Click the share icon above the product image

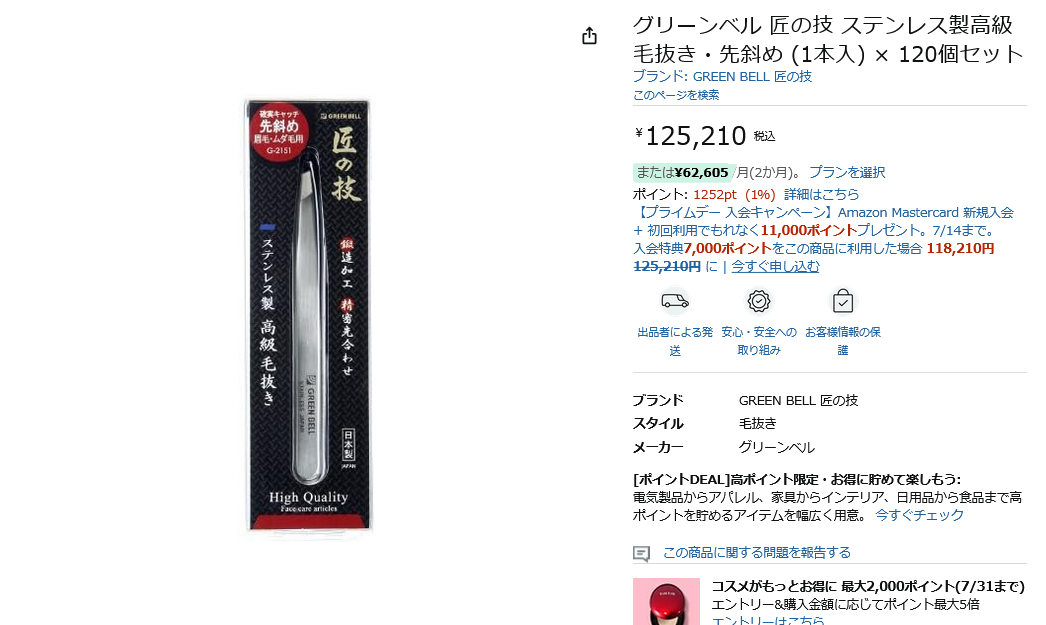coord(589,35)
